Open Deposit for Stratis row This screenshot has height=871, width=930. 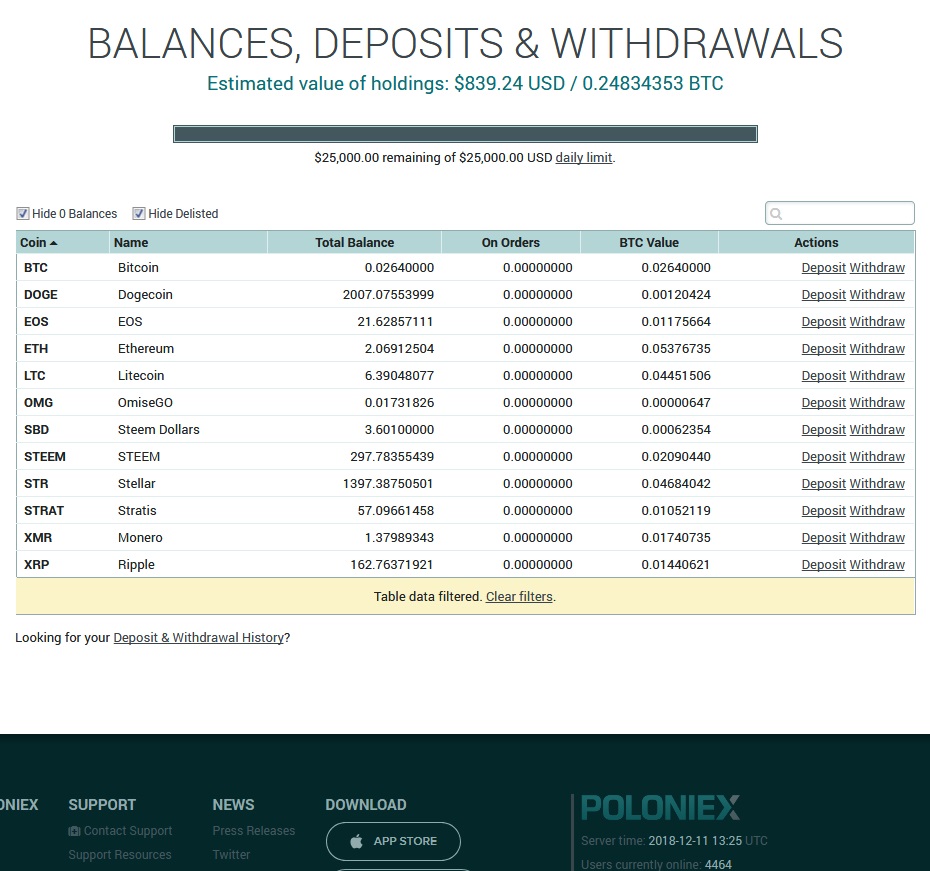point(823,511)
